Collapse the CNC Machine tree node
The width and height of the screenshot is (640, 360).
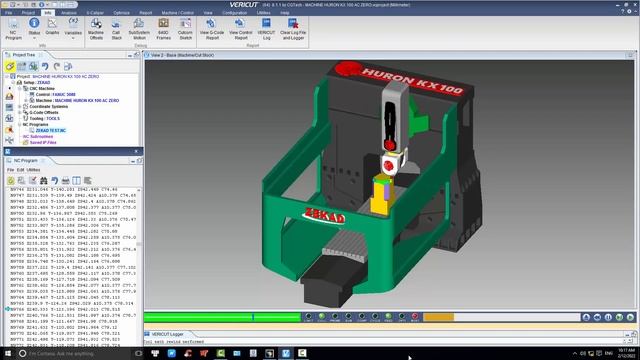click(19, 89)
